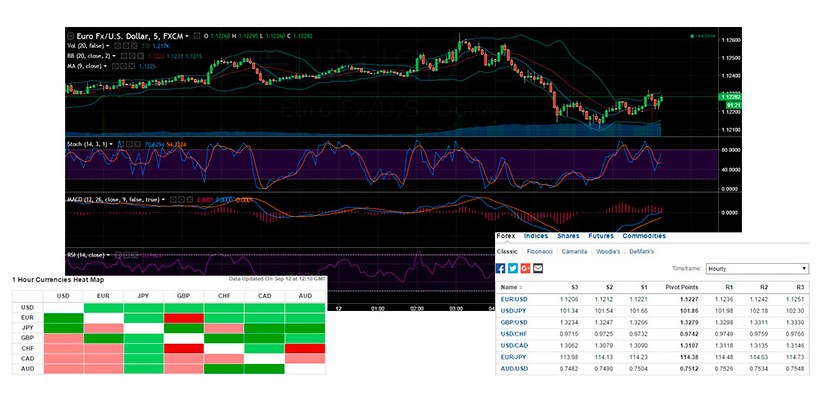Switch to the Commodities tab

click(x=644, y=236)
